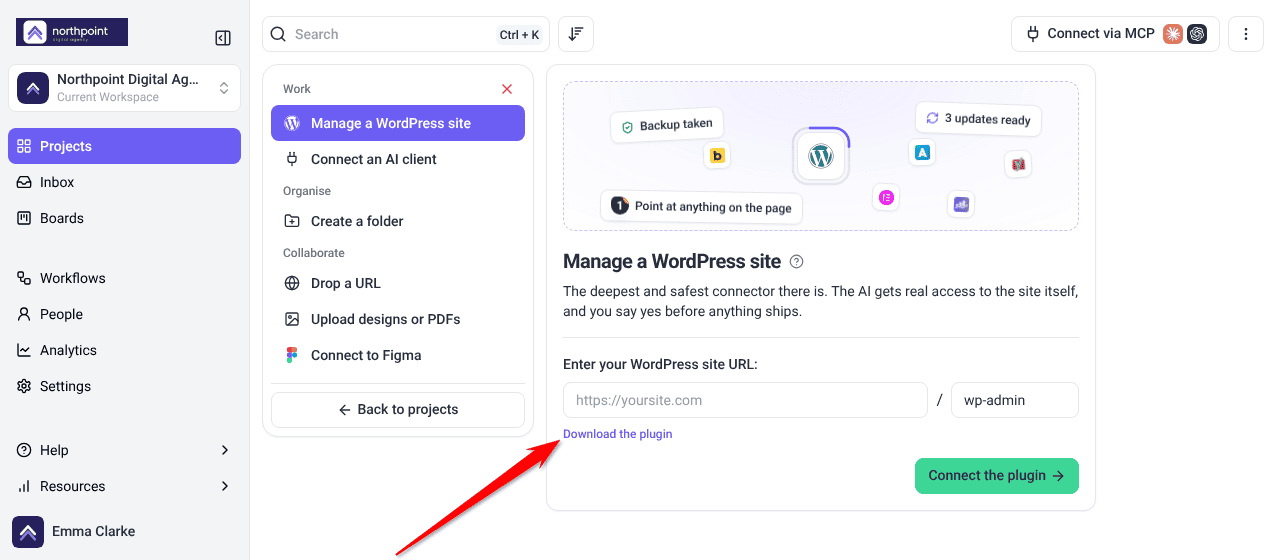Viewport: 1280px width, 560px height.
Task: Select Connect an AI client option
Action: click(x=398, y=159)
